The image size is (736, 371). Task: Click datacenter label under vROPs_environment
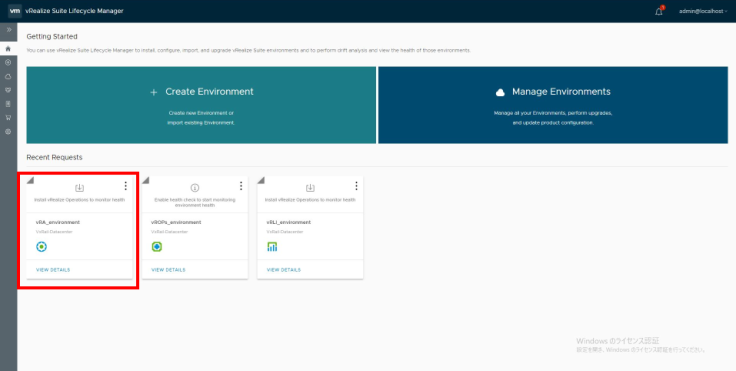point(169,232)
